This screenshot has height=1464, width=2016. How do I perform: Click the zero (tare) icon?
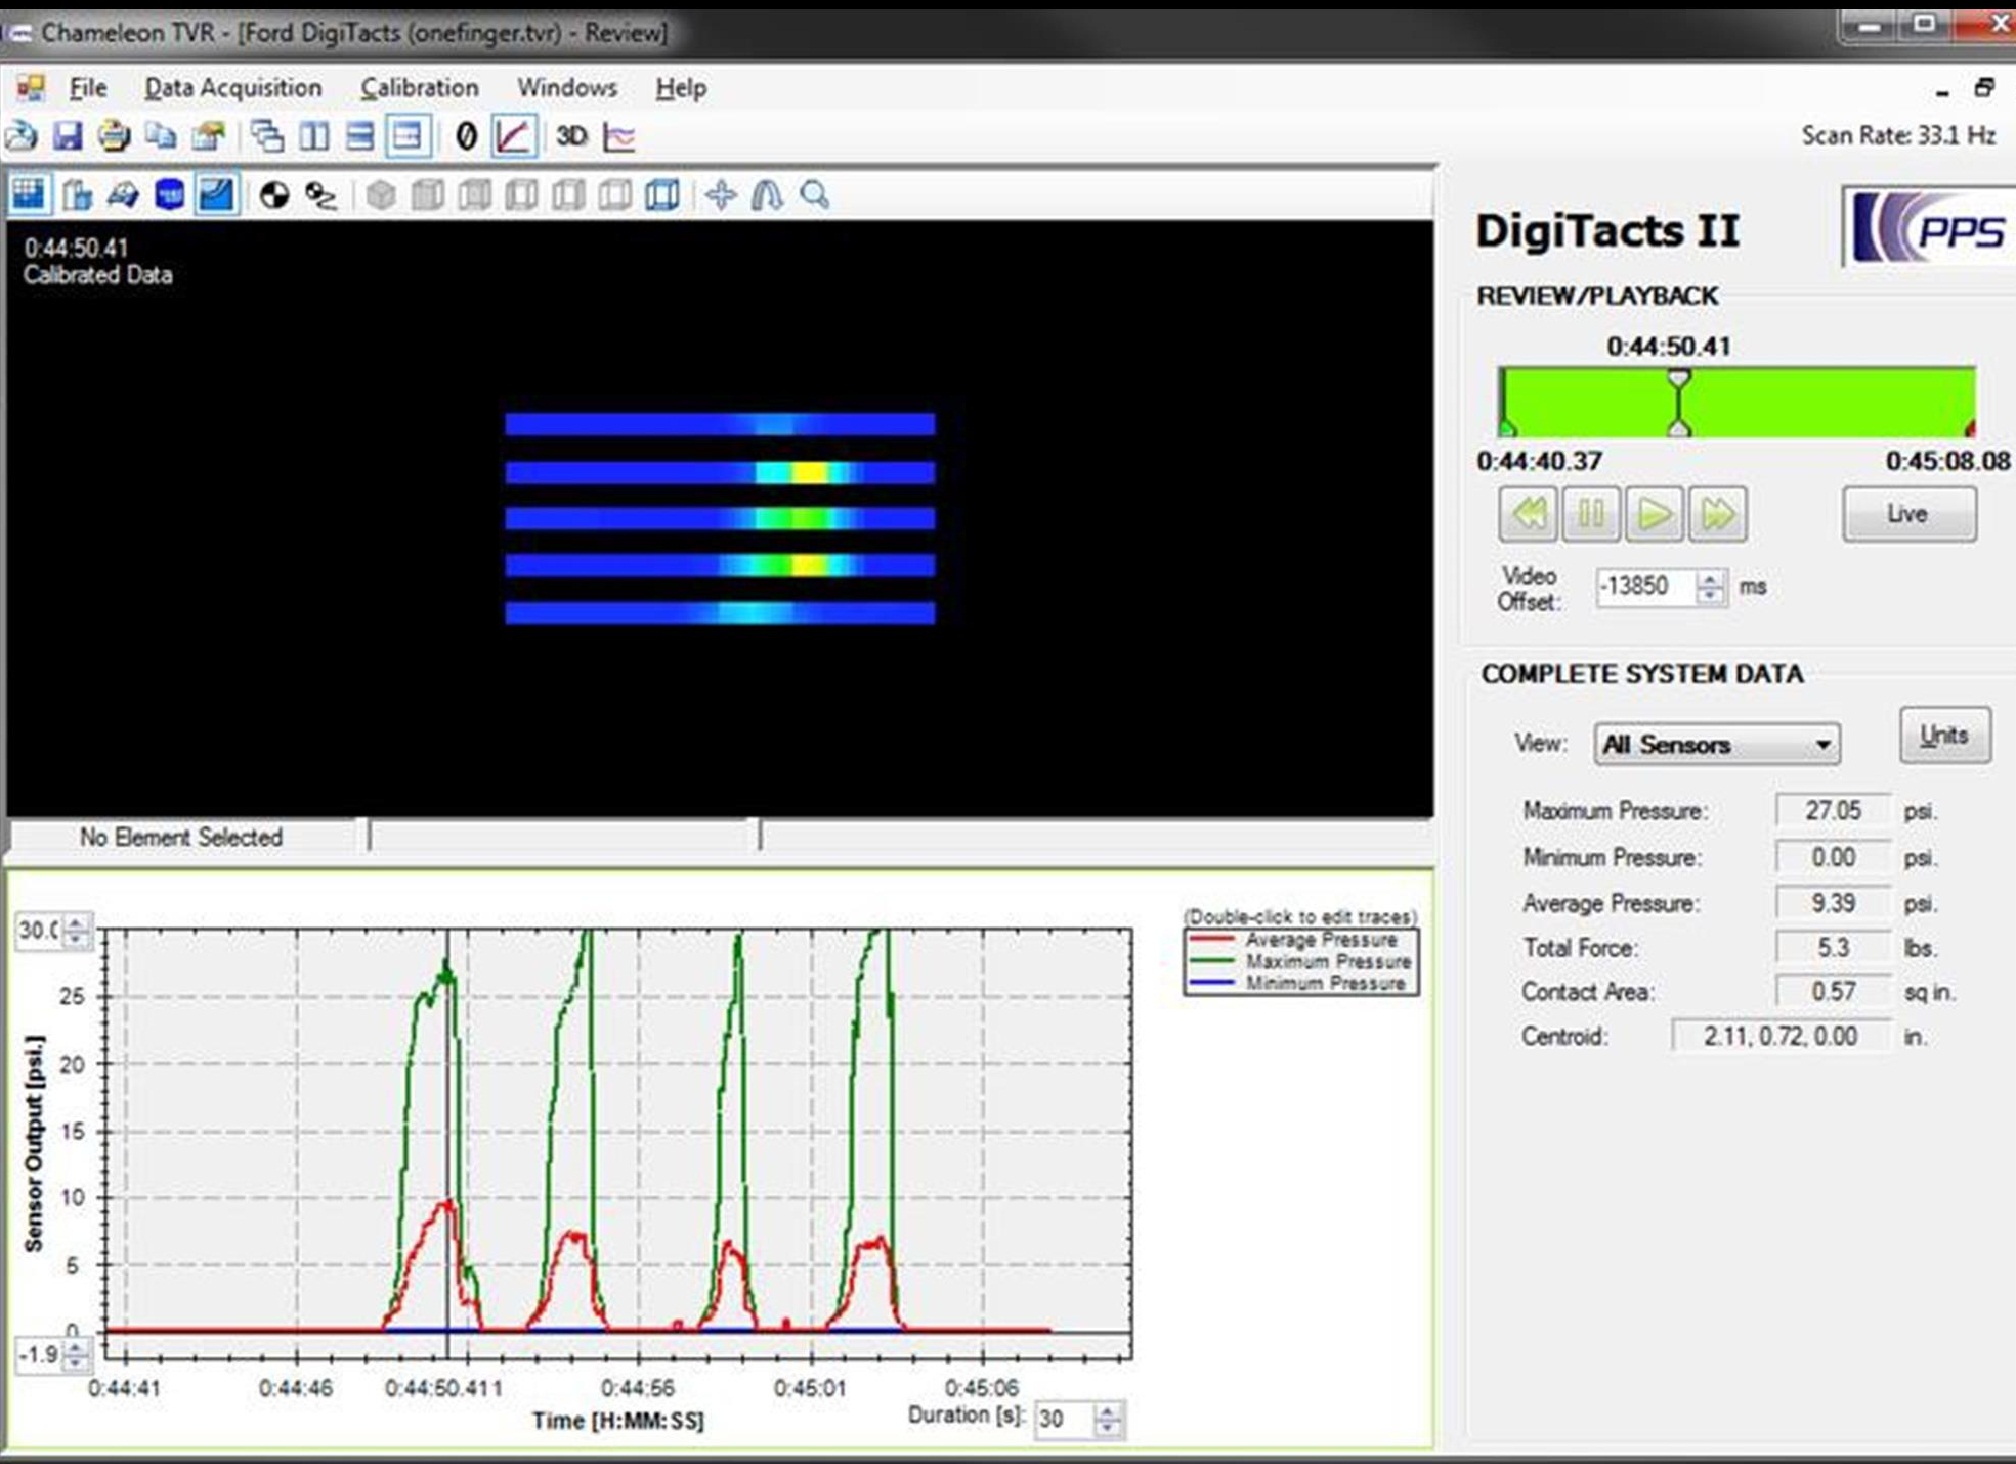[466, 136]
